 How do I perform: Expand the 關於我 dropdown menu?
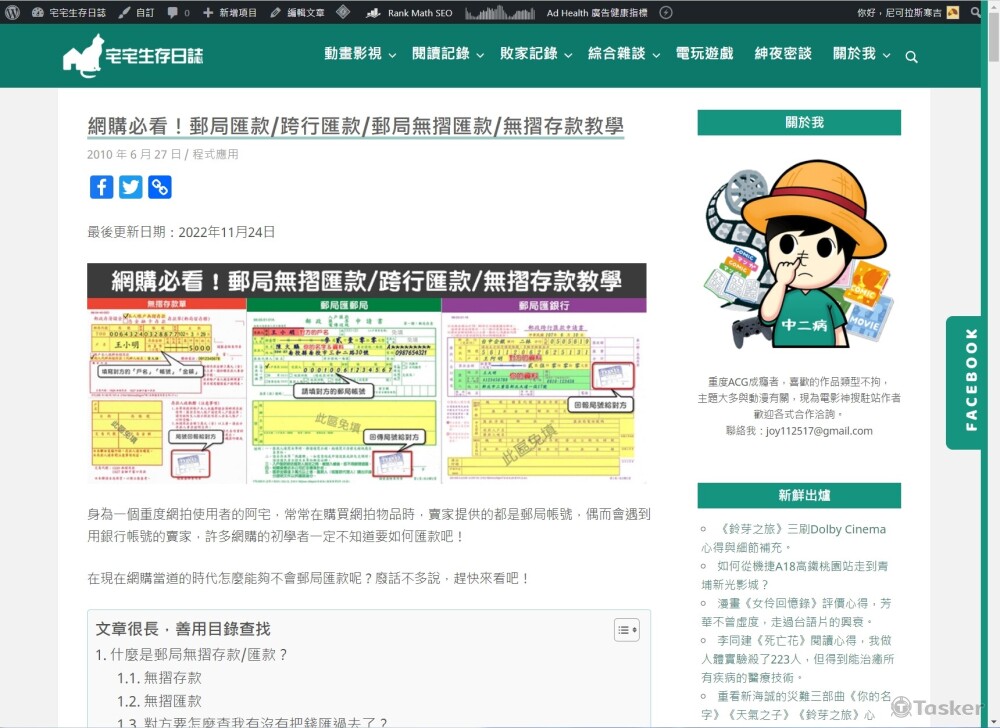(855, 56)
